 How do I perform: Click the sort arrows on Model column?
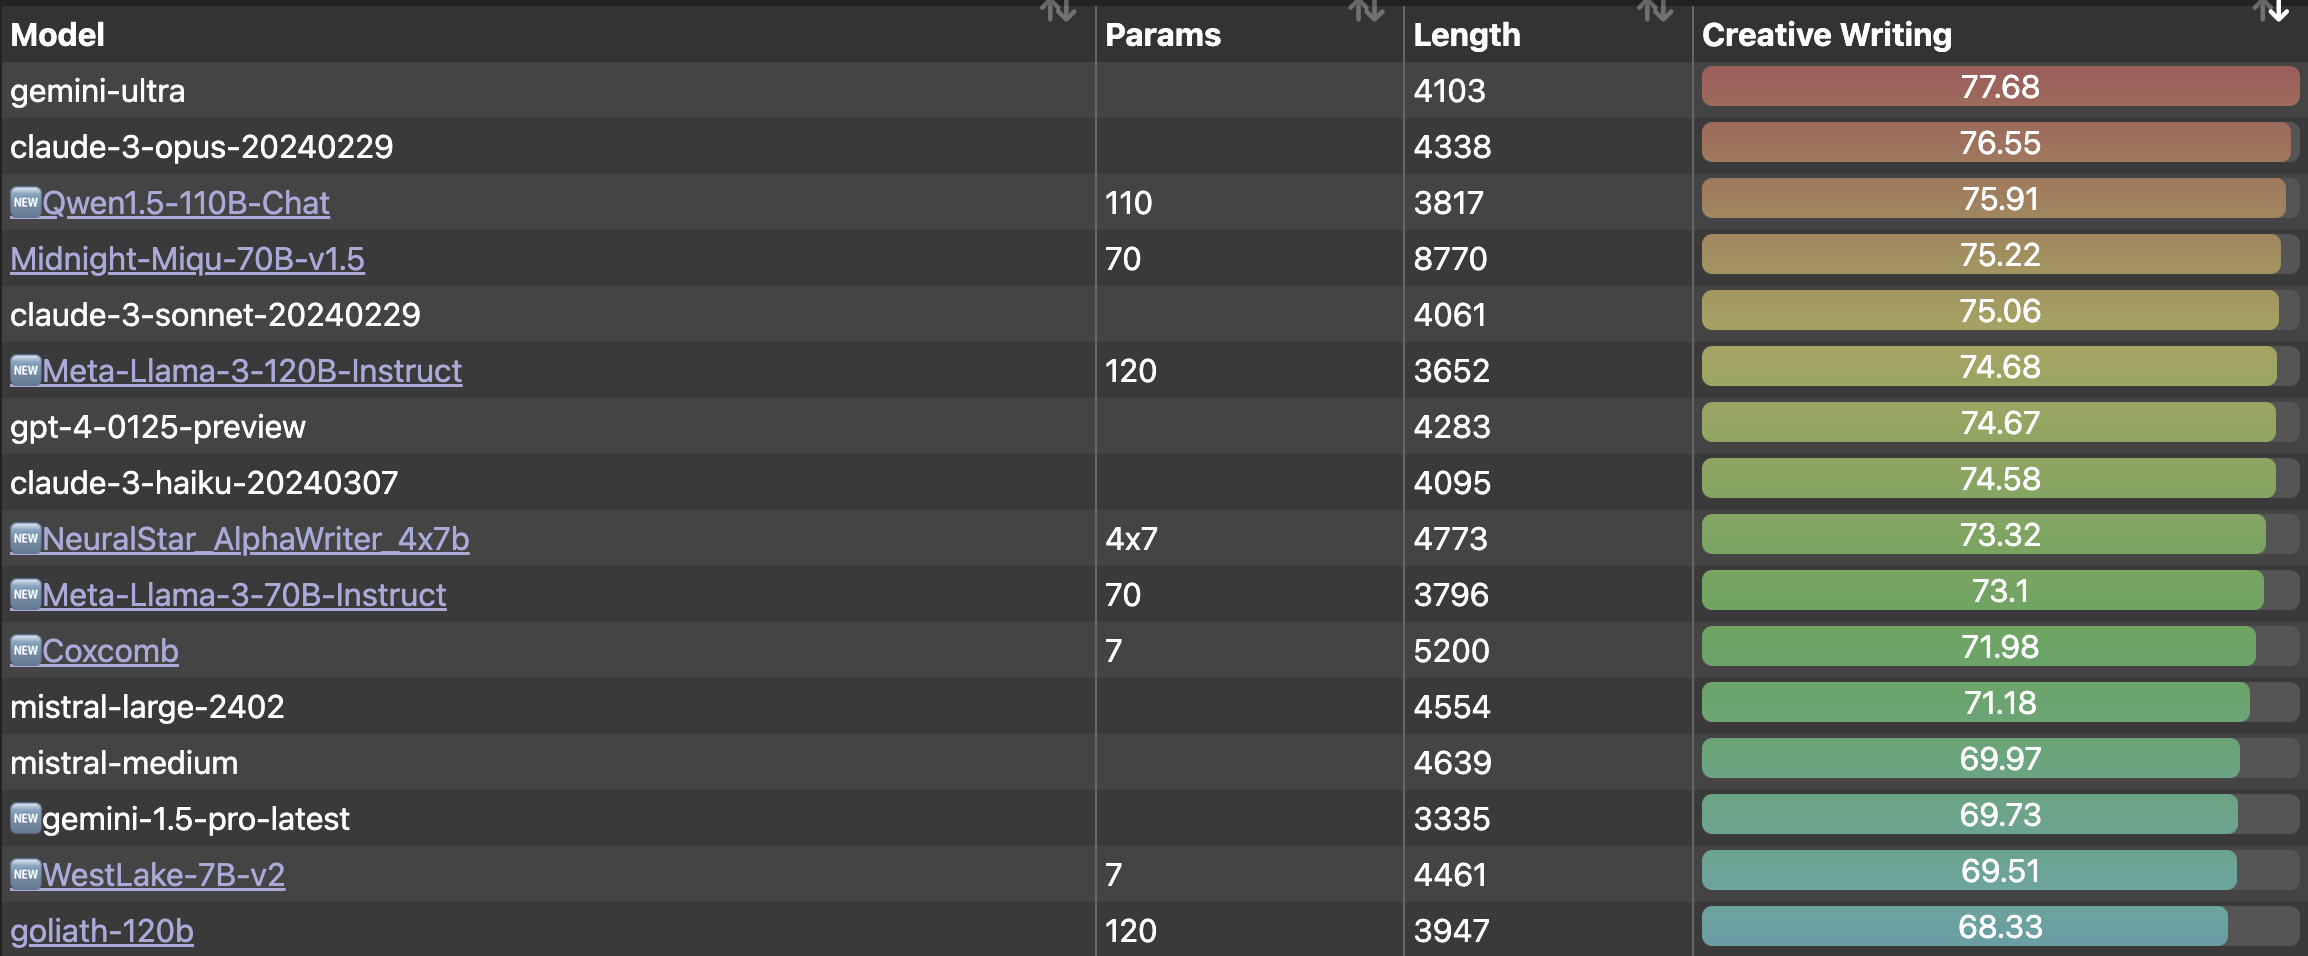point(1058,12)
